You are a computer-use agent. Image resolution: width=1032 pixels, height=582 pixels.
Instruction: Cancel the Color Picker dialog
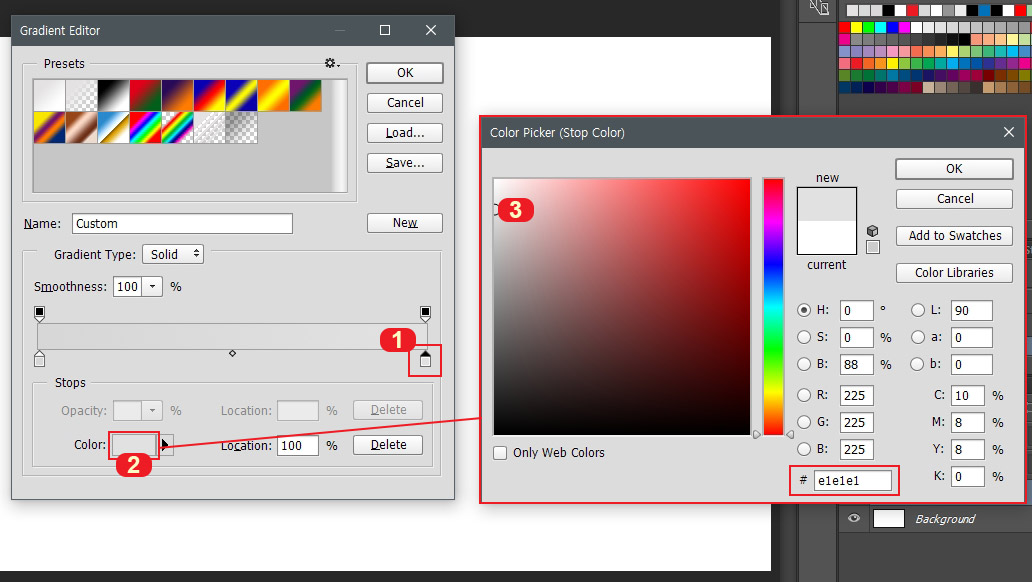pyautogui.click(x=954, y=199)
